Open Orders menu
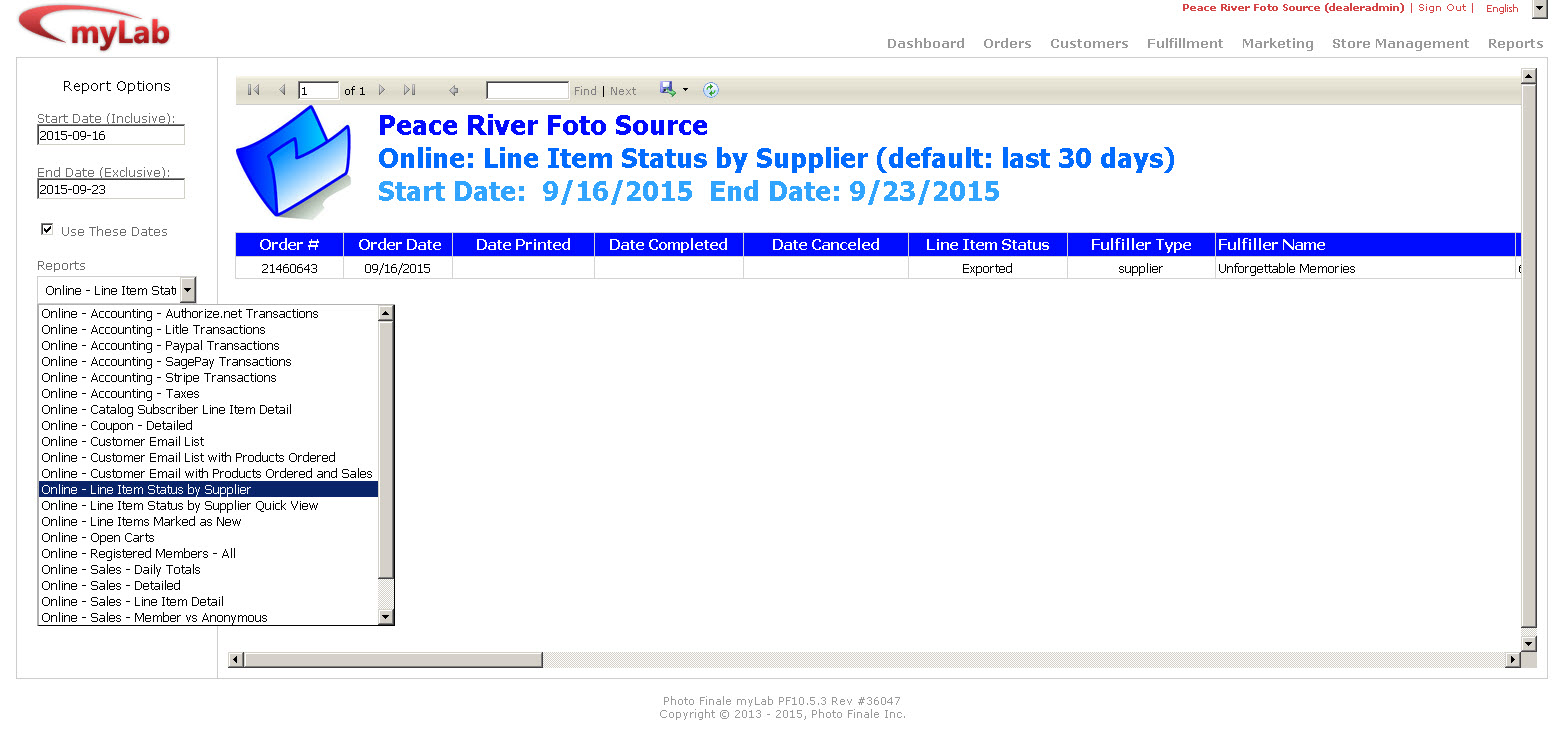This screenshot has height=732, width=1556. [1007, 43]
